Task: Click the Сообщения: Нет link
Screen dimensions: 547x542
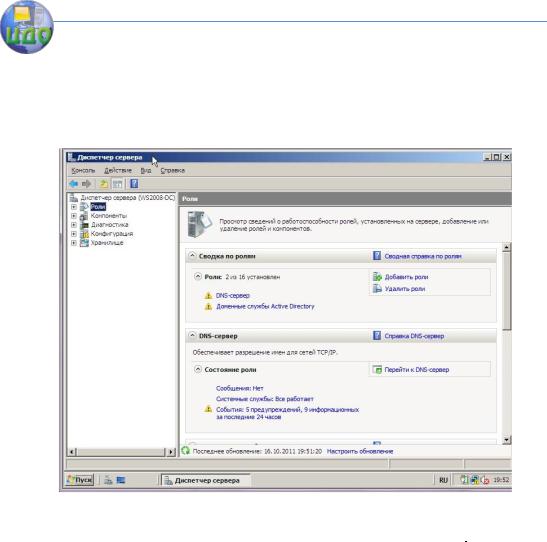Action: 239,388
